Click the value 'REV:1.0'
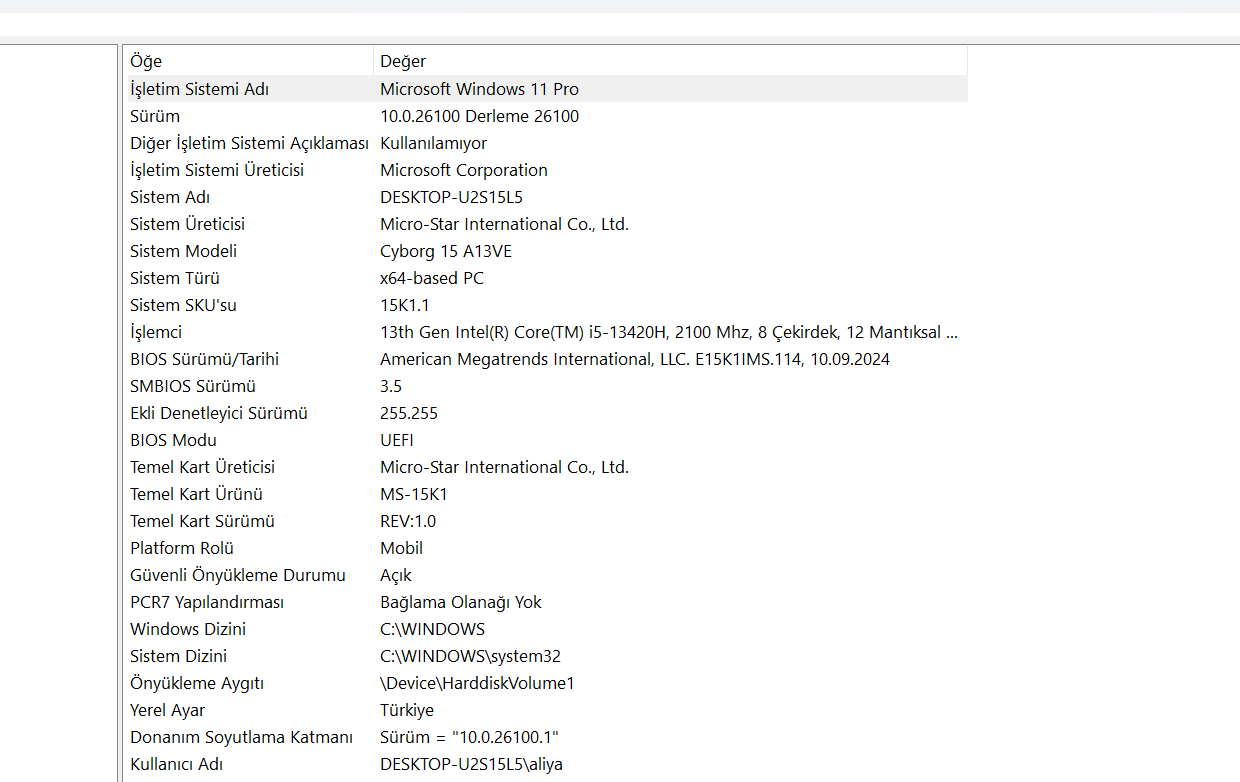Viewport: 1240px width, 782px height. click(x=408, y=521)
